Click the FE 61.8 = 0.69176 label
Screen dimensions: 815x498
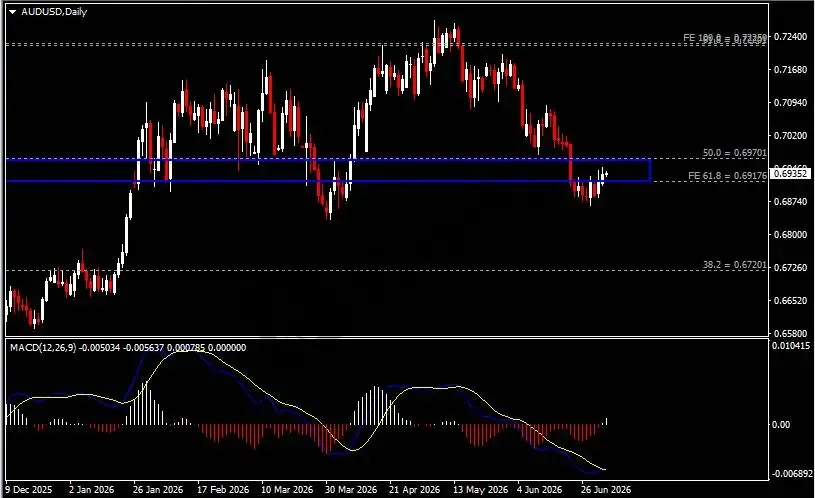(x=727, y=176)
